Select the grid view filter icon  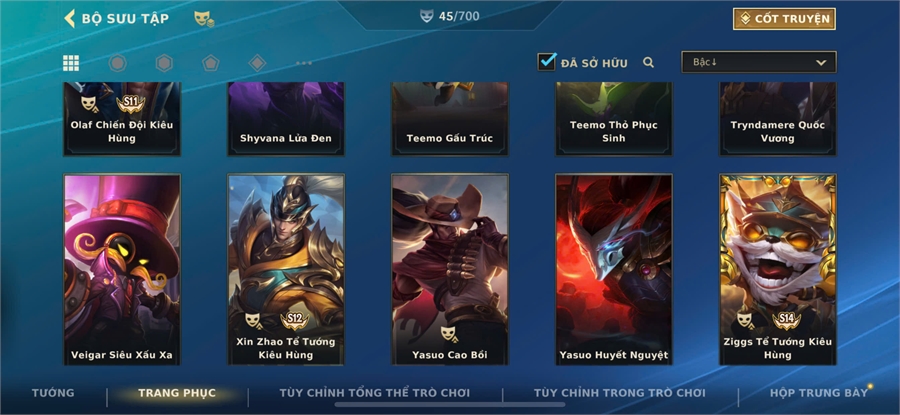click(71, 63)
